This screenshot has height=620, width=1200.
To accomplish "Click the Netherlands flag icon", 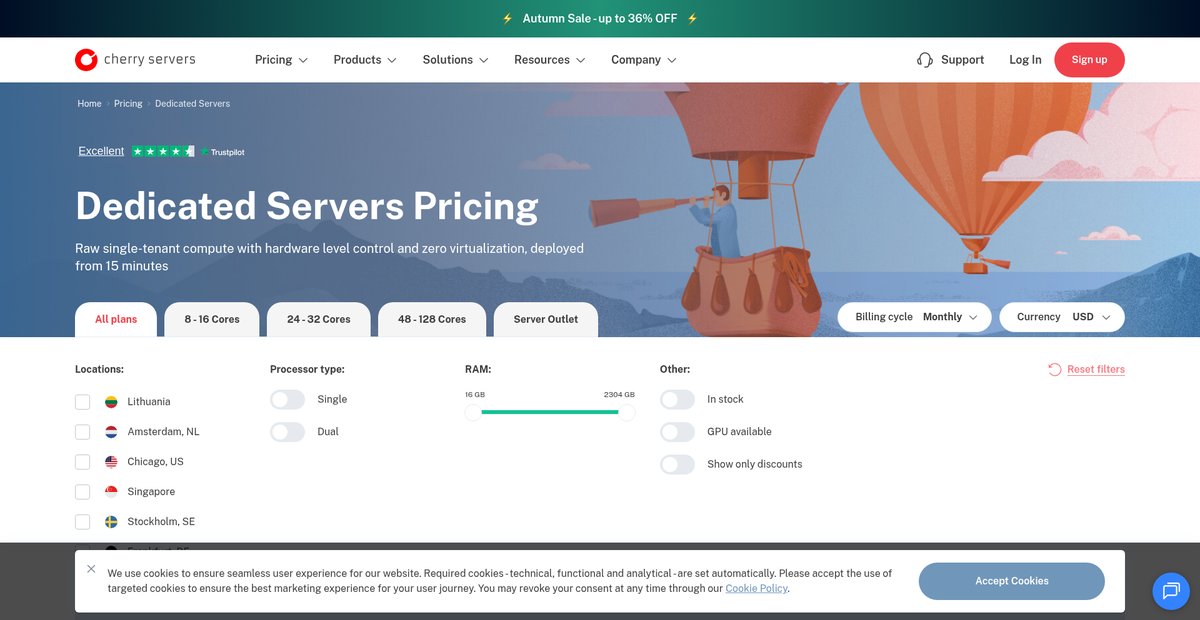I will pyautogui.click(x=112, y=432).
